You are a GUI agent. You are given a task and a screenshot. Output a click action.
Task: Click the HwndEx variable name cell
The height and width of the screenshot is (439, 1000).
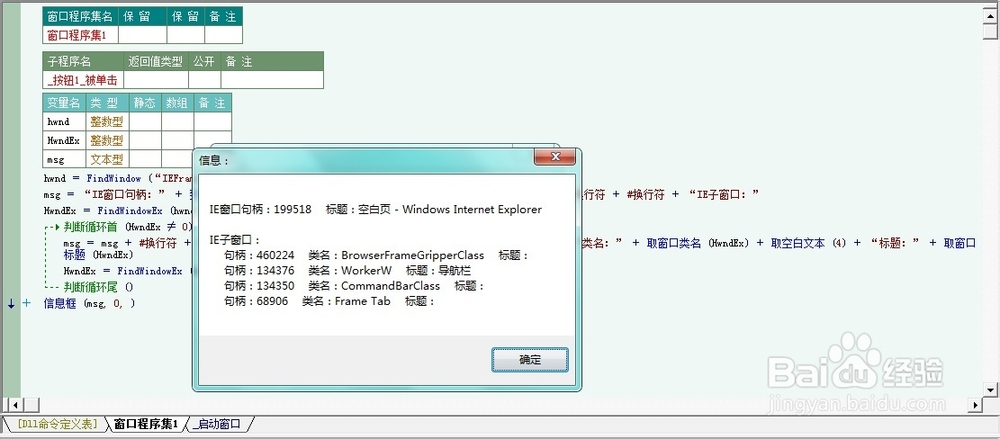tap(63, 140)
